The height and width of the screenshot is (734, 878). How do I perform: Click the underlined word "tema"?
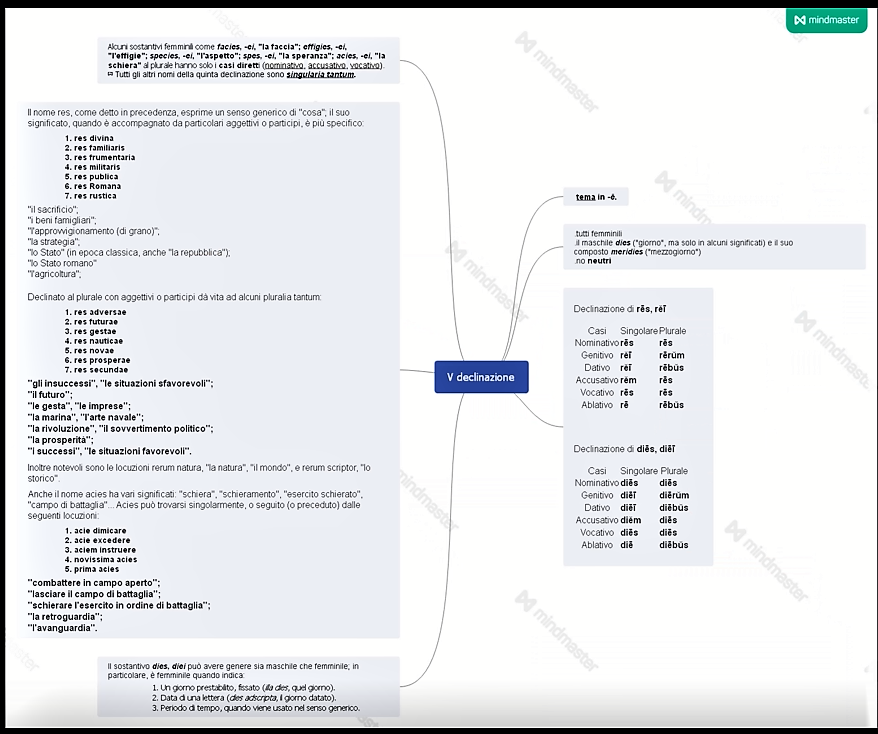585,197
